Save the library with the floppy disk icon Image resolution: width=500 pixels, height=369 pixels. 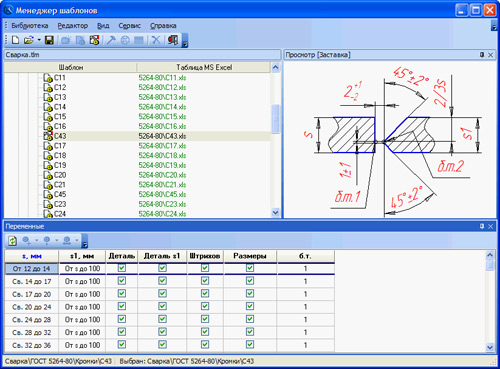[x=49, y=40]
